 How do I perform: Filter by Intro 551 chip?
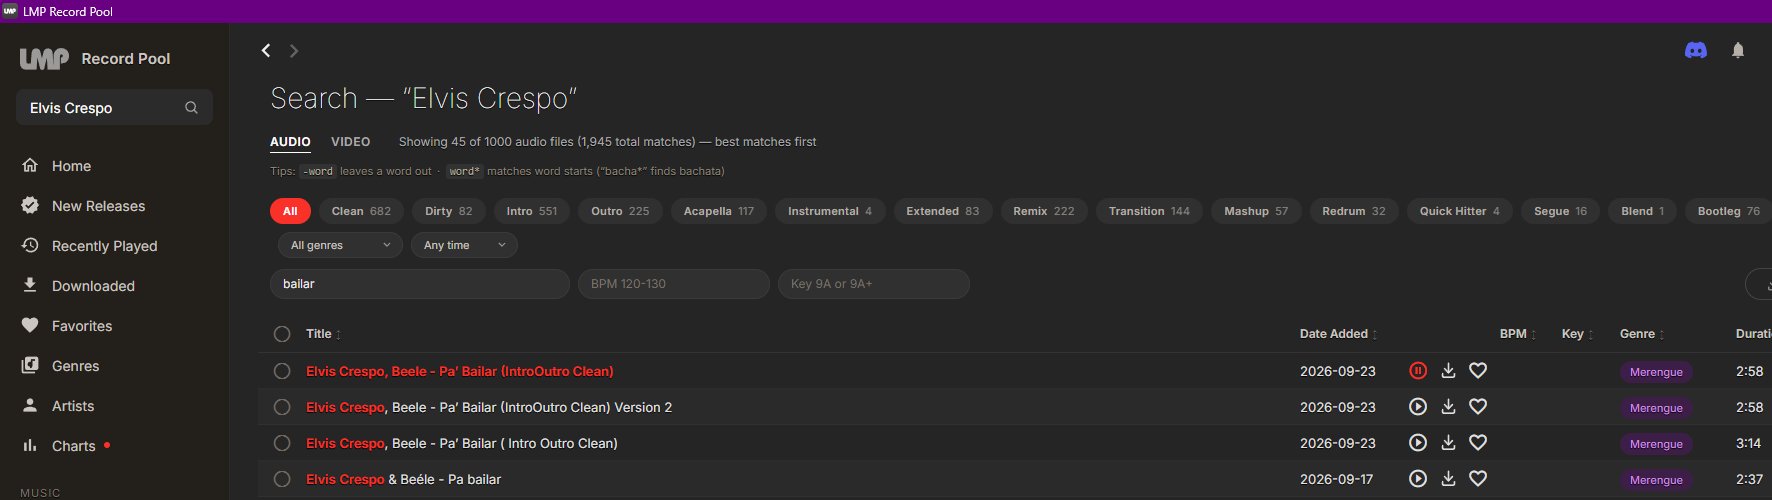click(532, 211)
